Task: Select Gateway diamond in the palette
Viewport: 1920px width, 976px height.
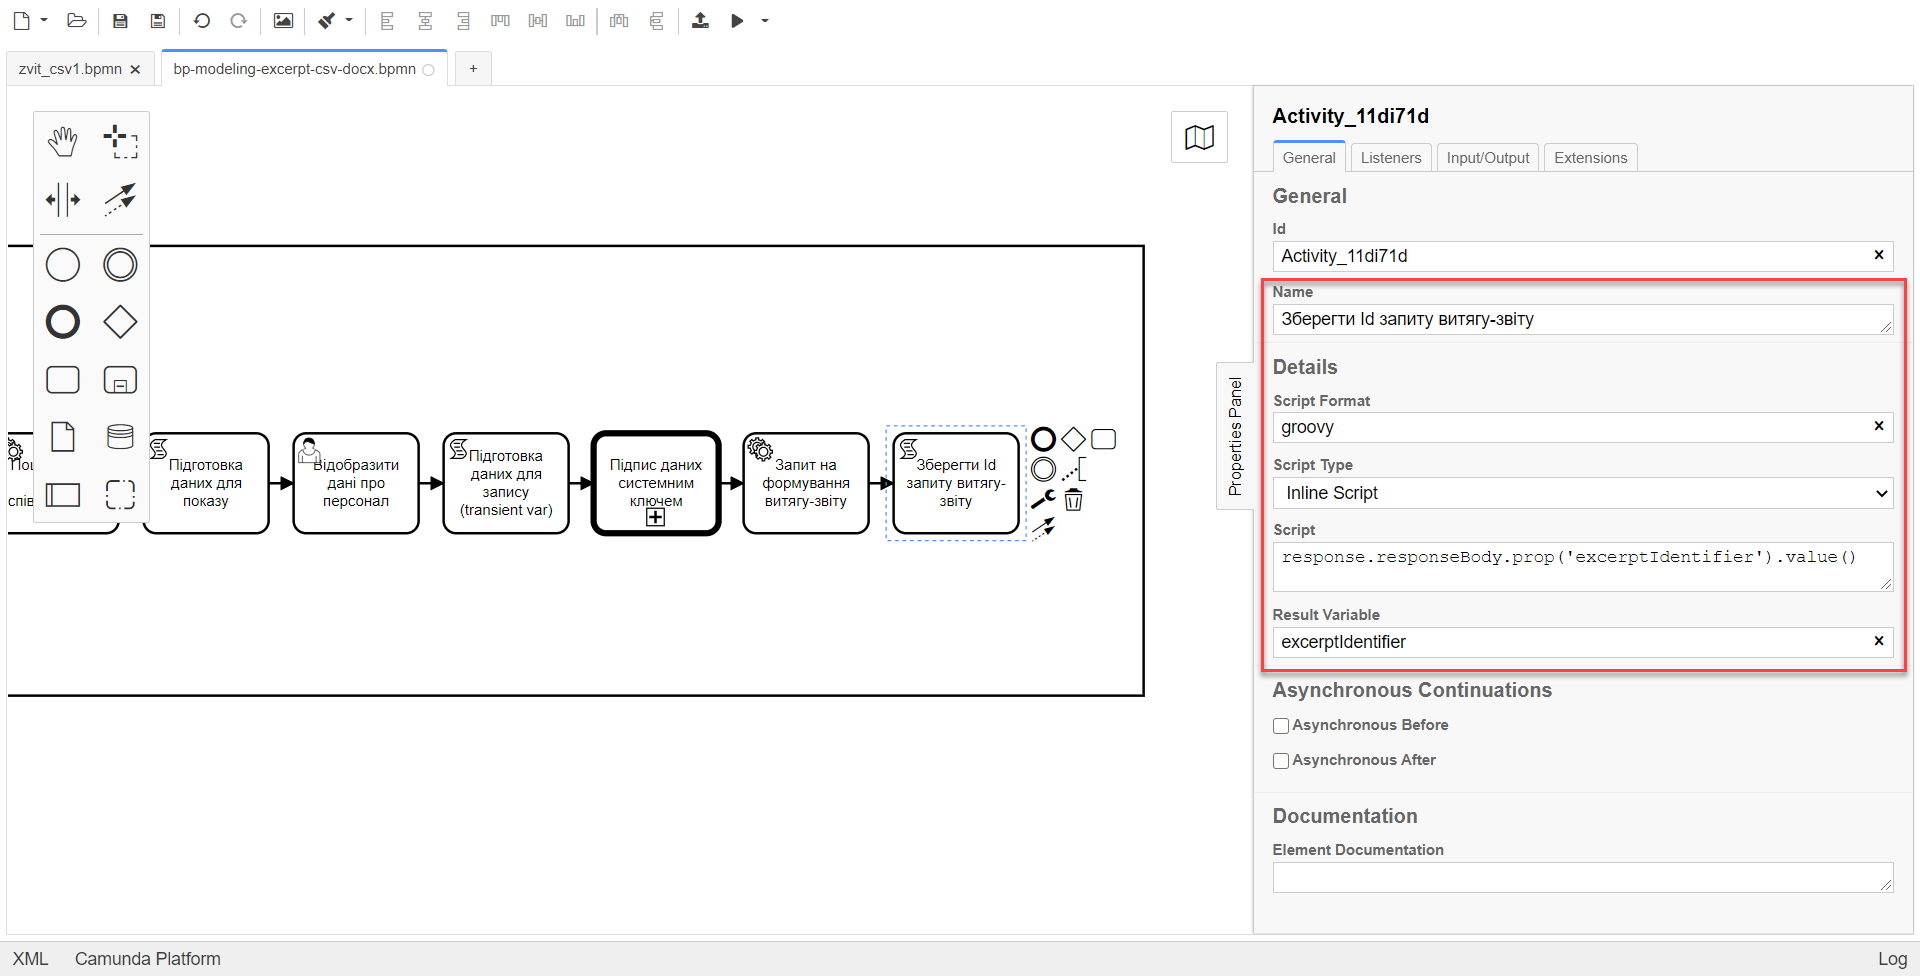Action: 120,322
